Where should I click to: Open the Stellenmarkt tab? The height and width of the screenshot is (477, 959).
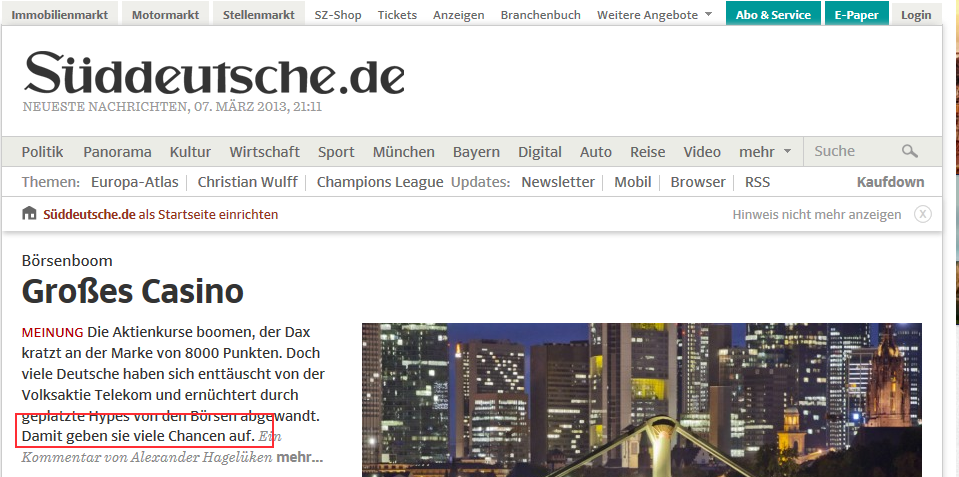[x=259, y=15]
